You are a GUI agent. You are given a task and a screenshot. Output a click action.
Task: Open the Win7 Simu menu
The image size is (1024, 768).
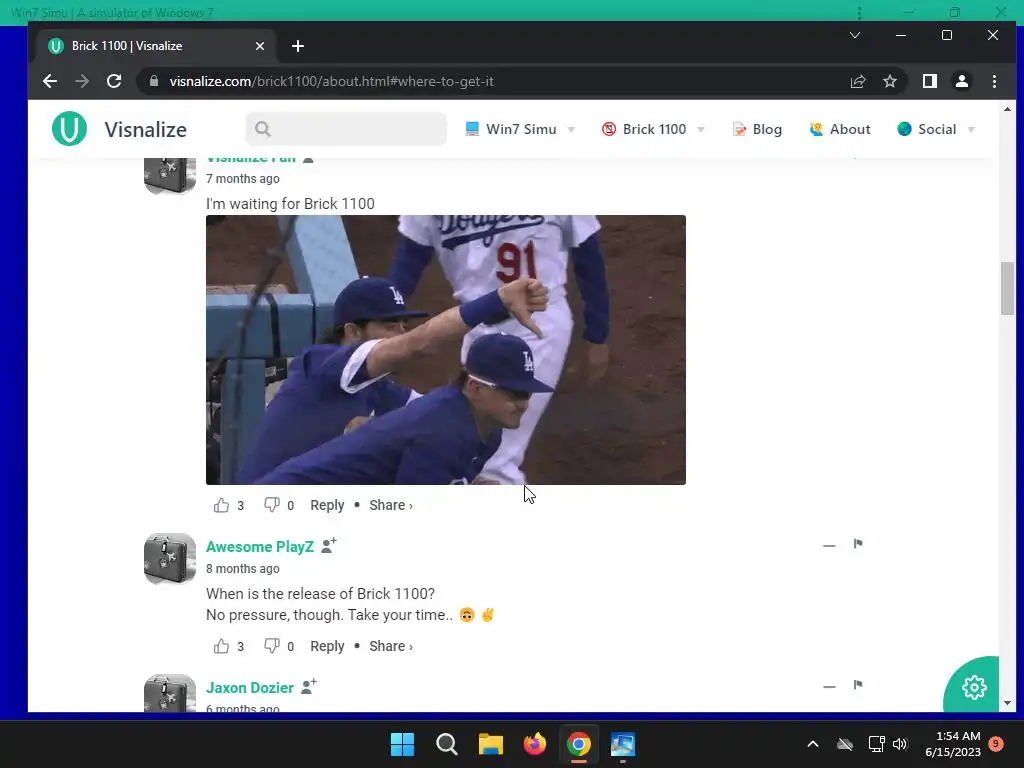[x=520, y=129]
